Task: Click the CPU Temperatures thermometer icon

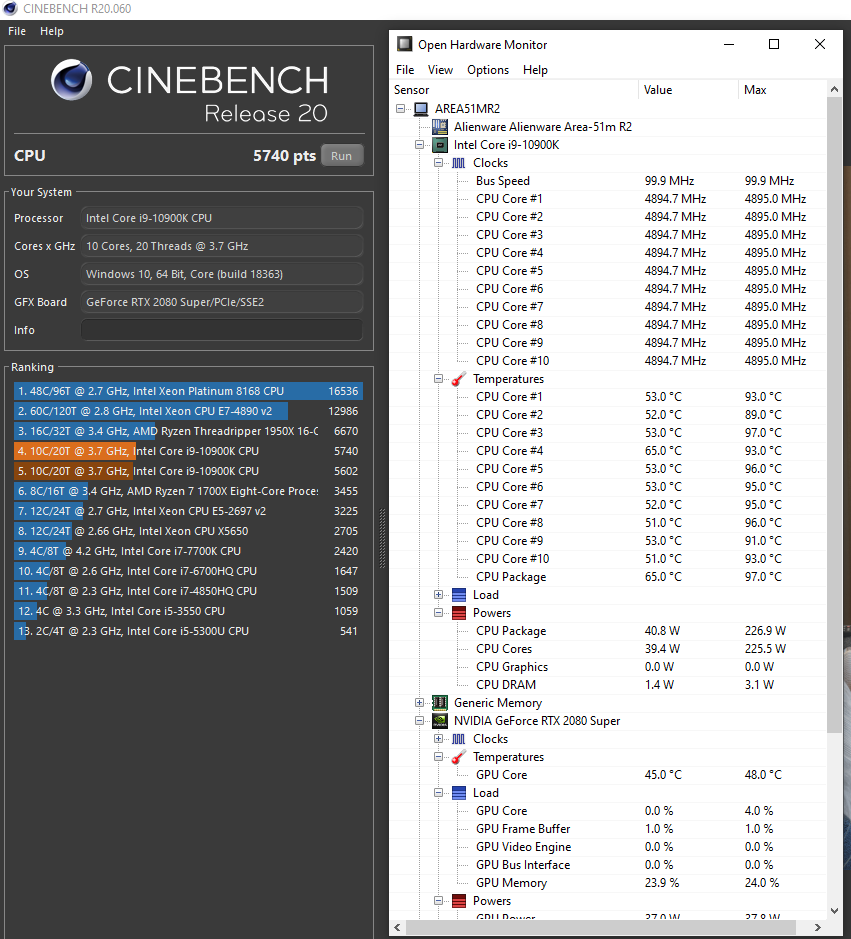Action: (459, 379)
